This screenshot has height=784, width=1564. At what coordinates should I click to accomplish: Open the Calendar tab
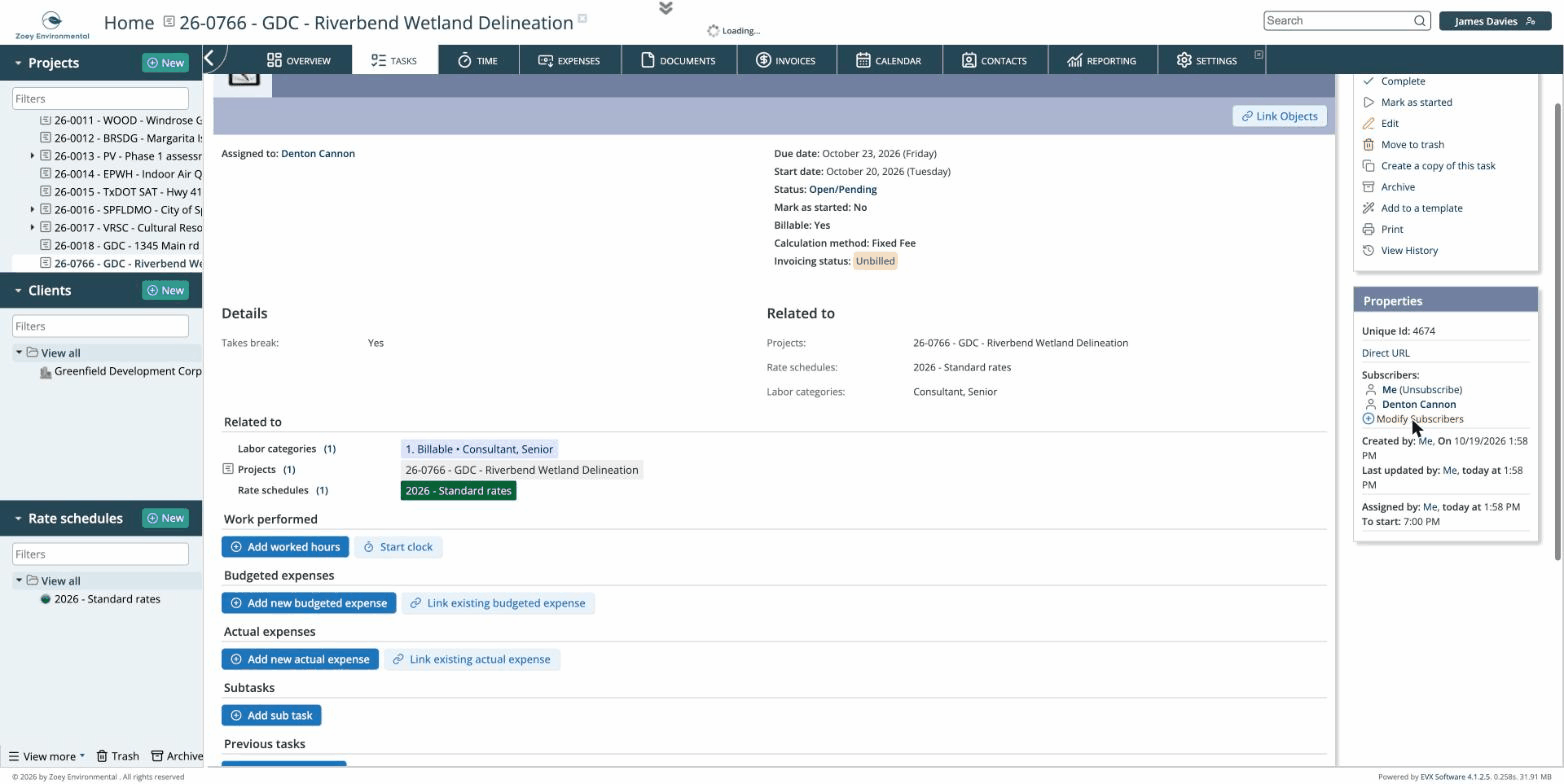tap(888, 60)
